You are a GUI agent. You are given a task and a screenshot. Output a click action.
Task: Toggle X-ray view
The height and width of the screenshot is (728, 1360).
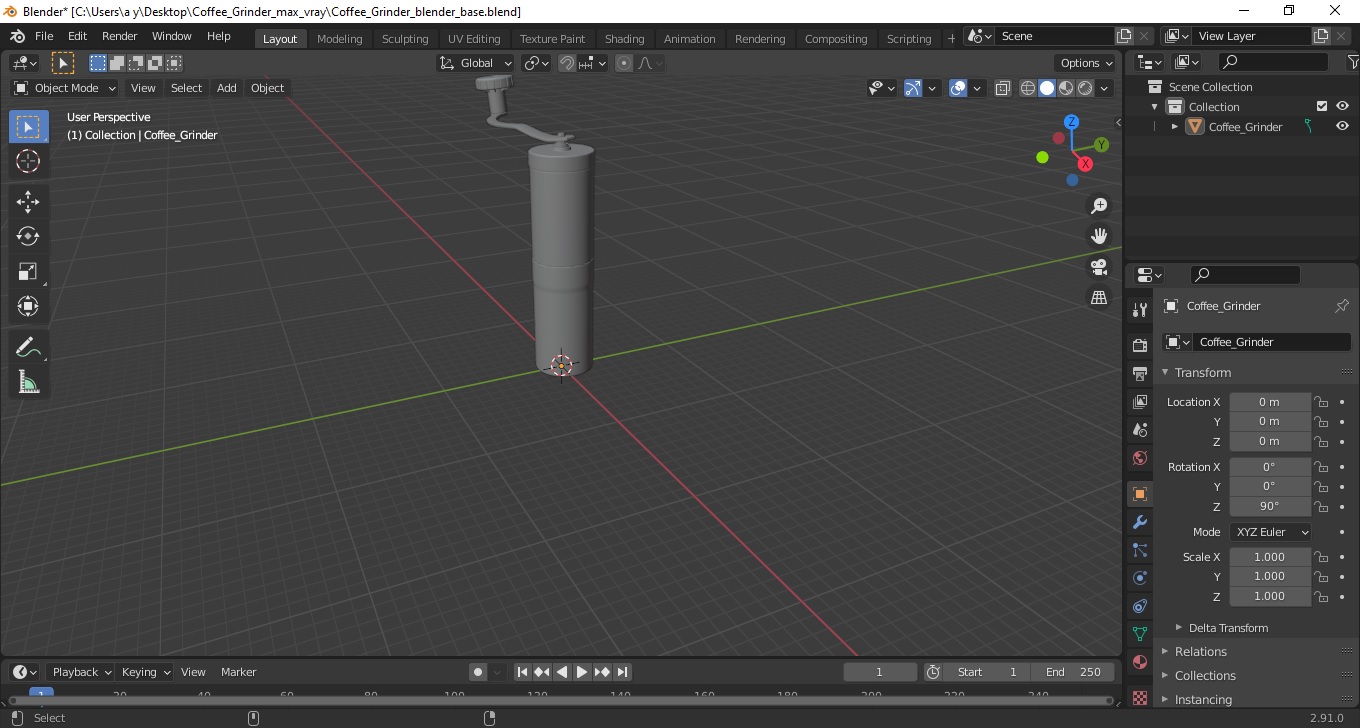(1003, 88)
